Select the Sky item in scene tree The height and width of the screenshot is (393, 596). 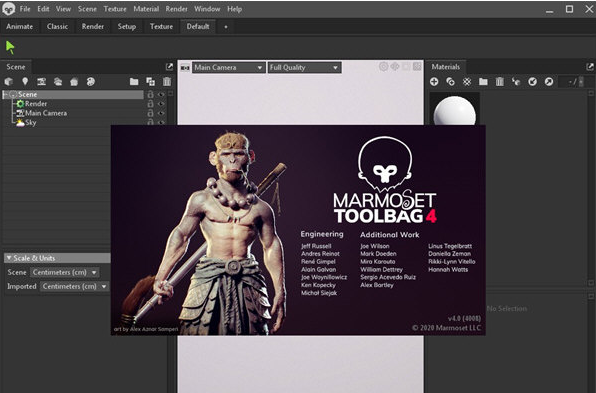tap(31, 122)
